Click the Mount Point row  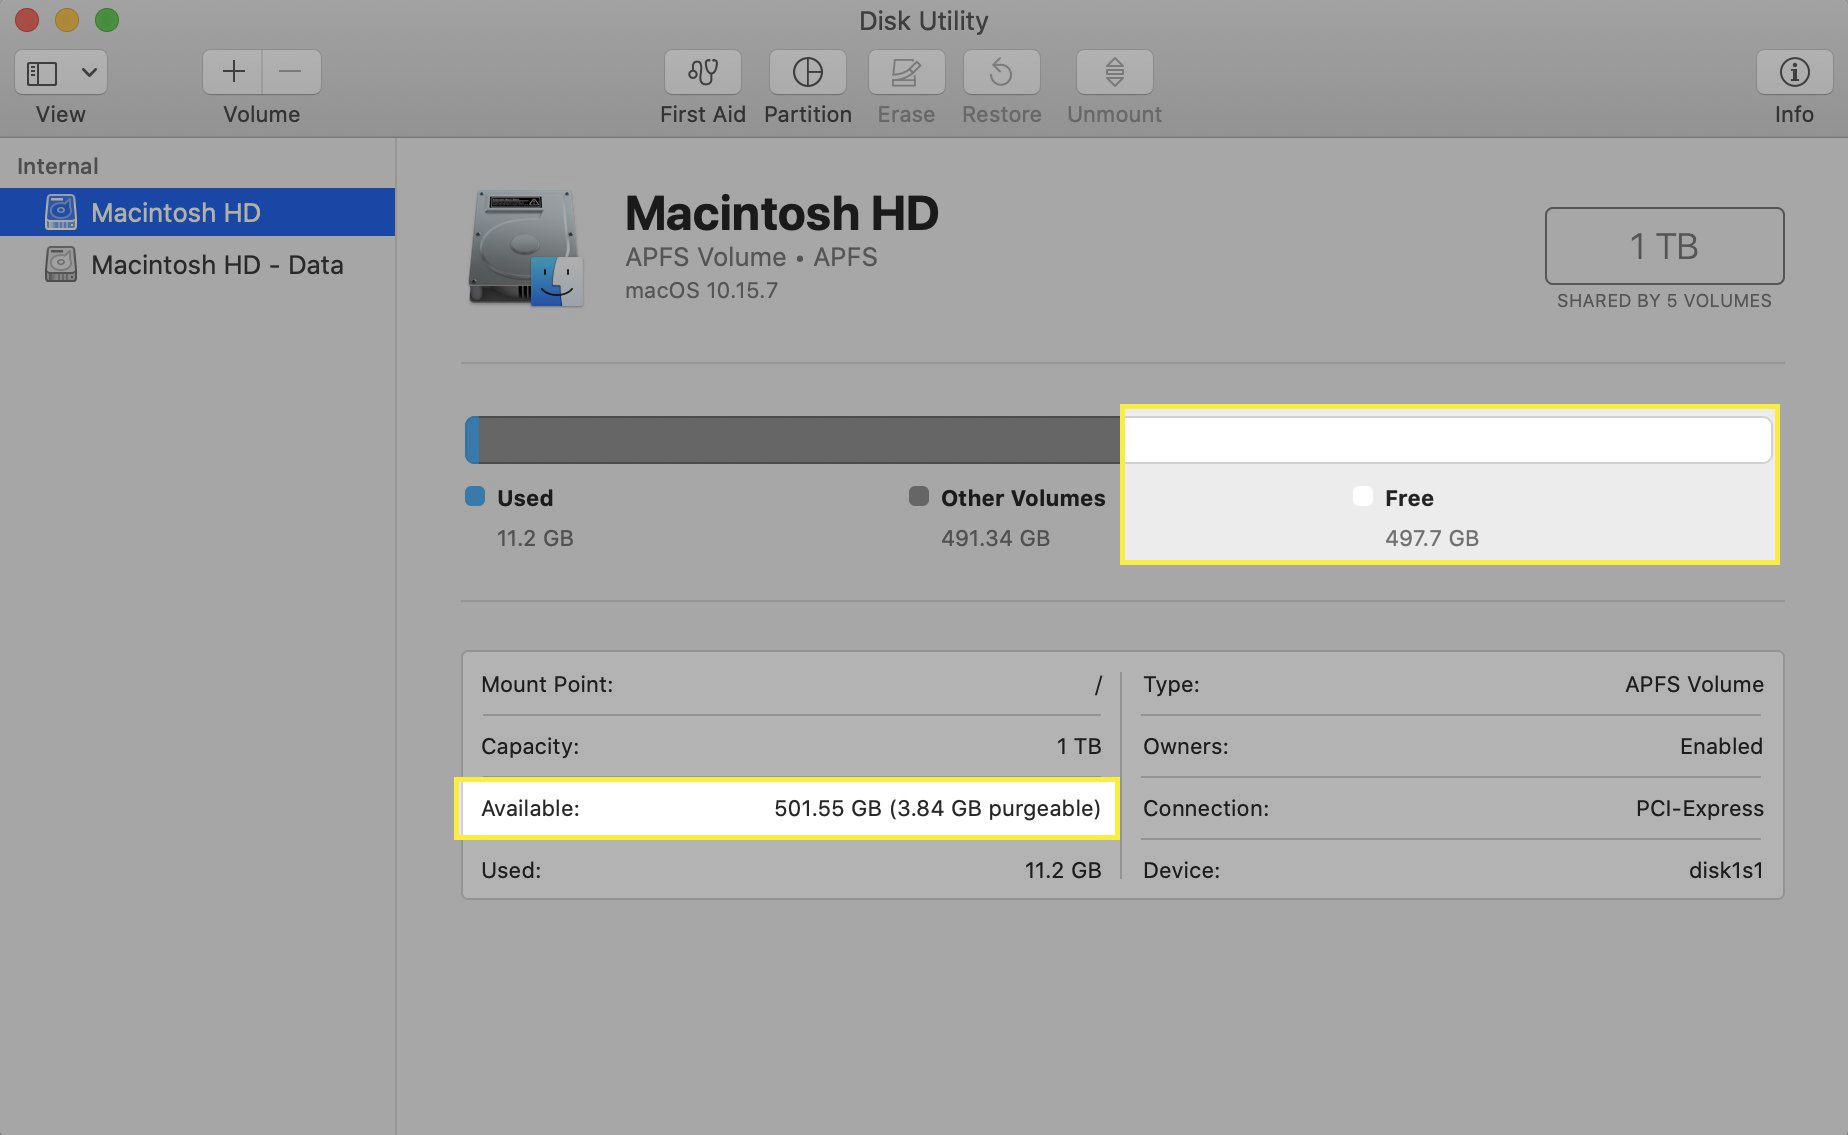(x=791, y=684)
